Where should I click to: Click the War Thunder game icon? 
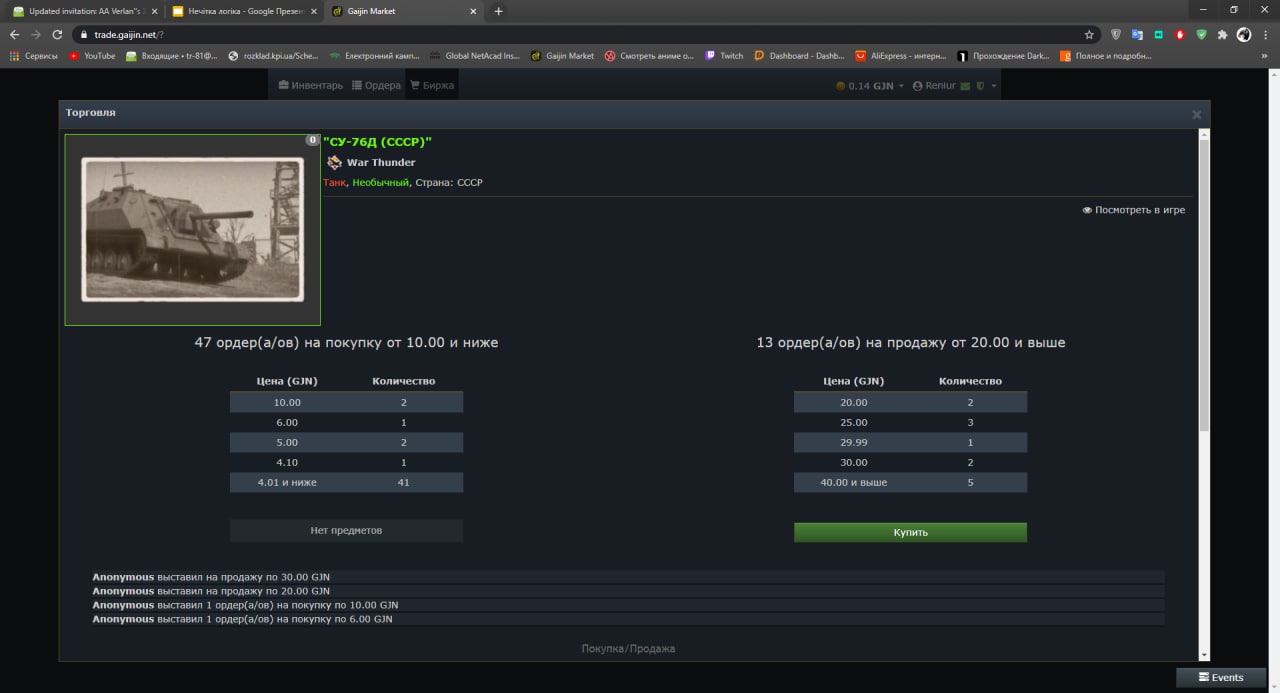(x=335, y=162)
